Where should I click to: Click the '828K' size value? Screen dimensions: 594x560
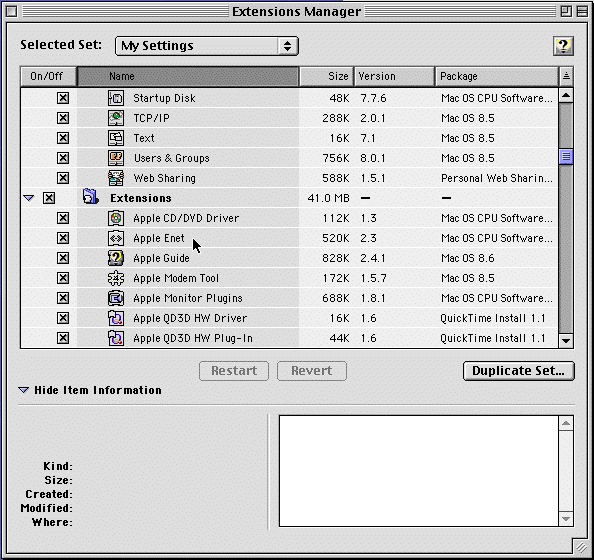click(336, 258)
